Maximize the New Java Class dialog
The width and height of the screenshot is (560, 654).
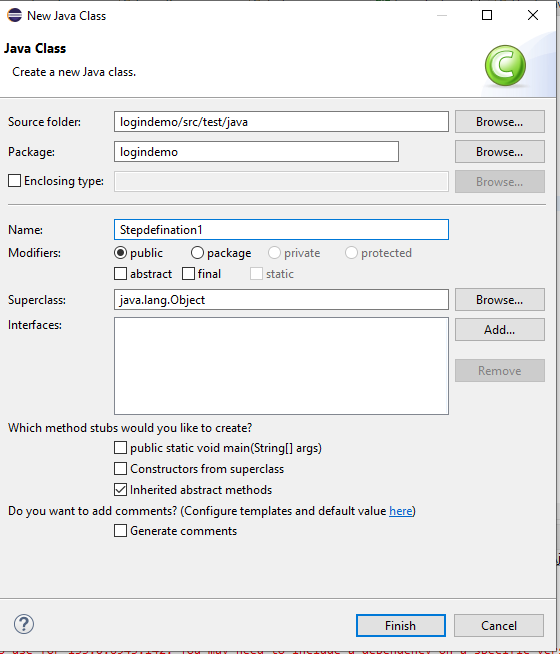click(487, 15)
